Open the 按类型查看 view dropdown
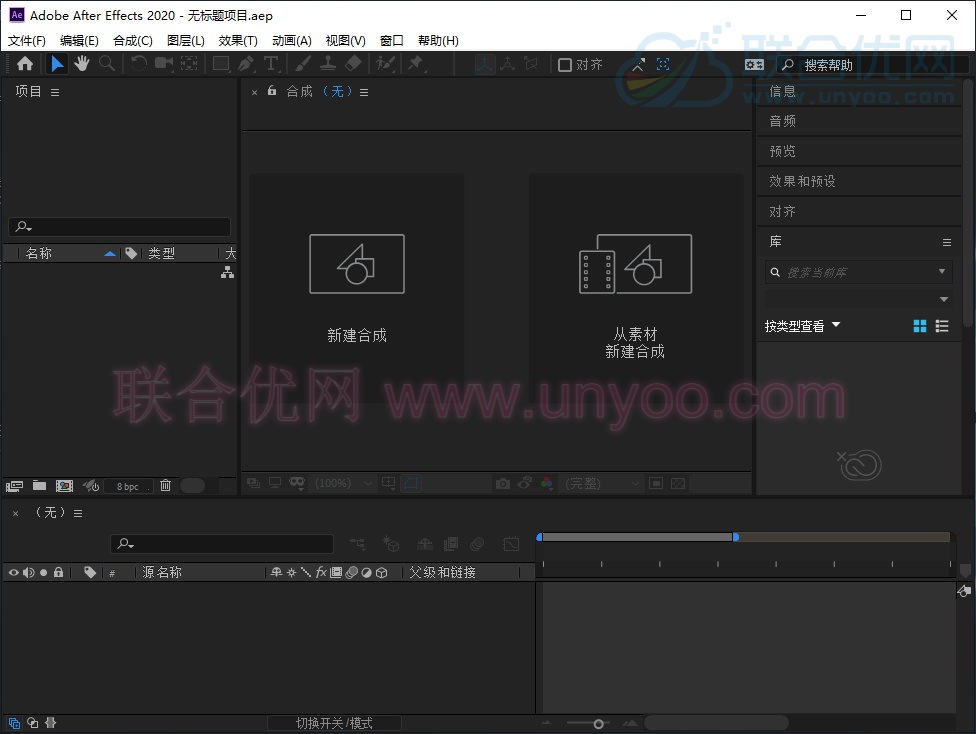Image resolution: width=976 pixels, height=734 pixels. (802, 326)
